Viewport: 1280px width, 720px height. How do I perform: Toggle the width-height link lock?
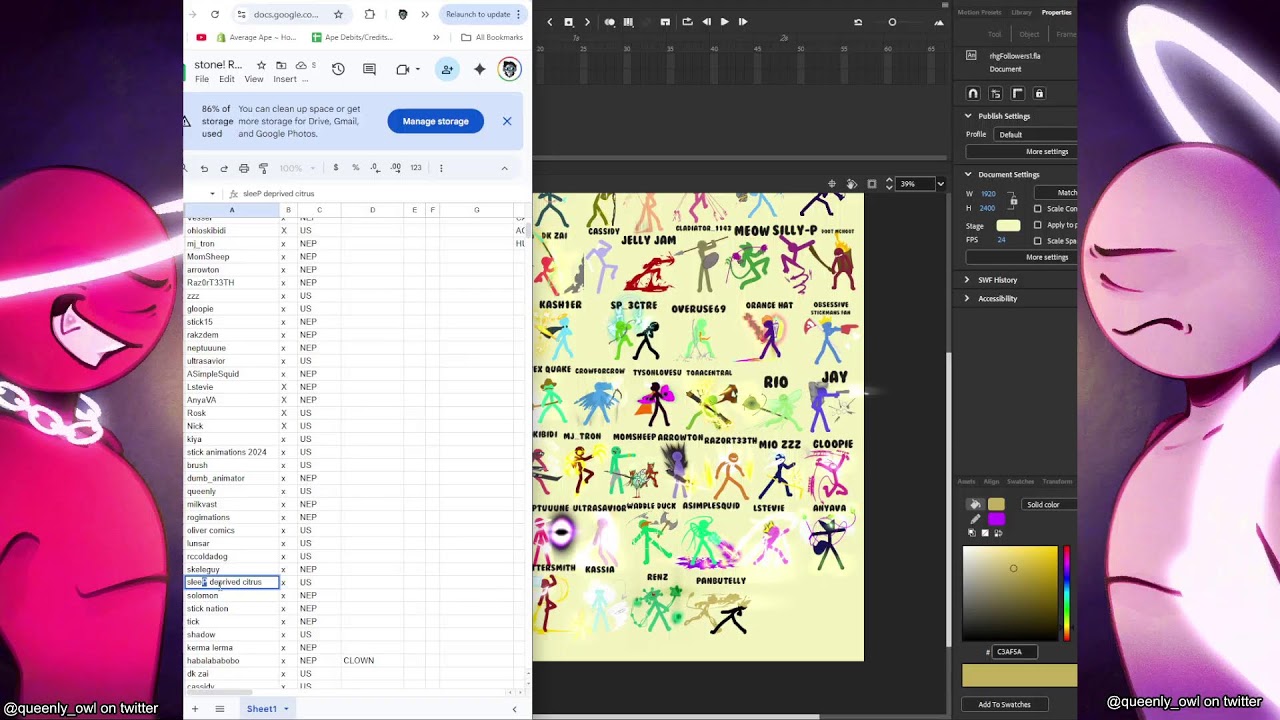(1012, 200)
